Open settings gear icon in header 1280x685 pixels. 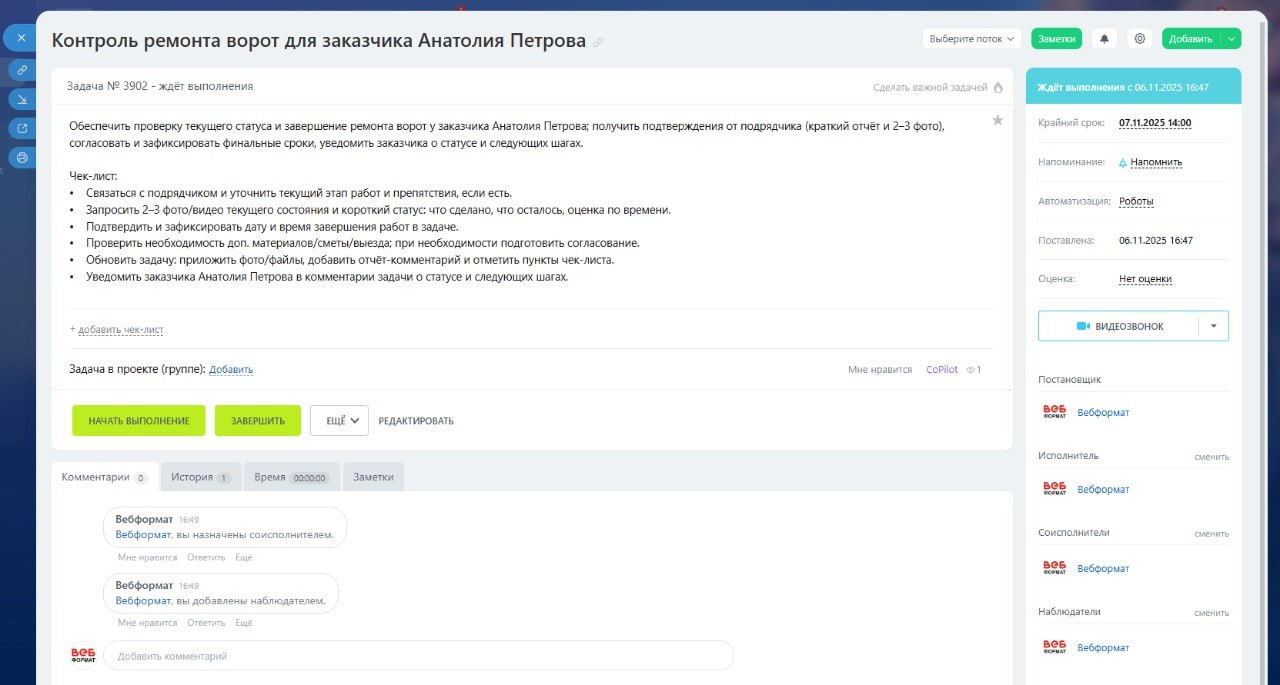(x=1139, y=39)
